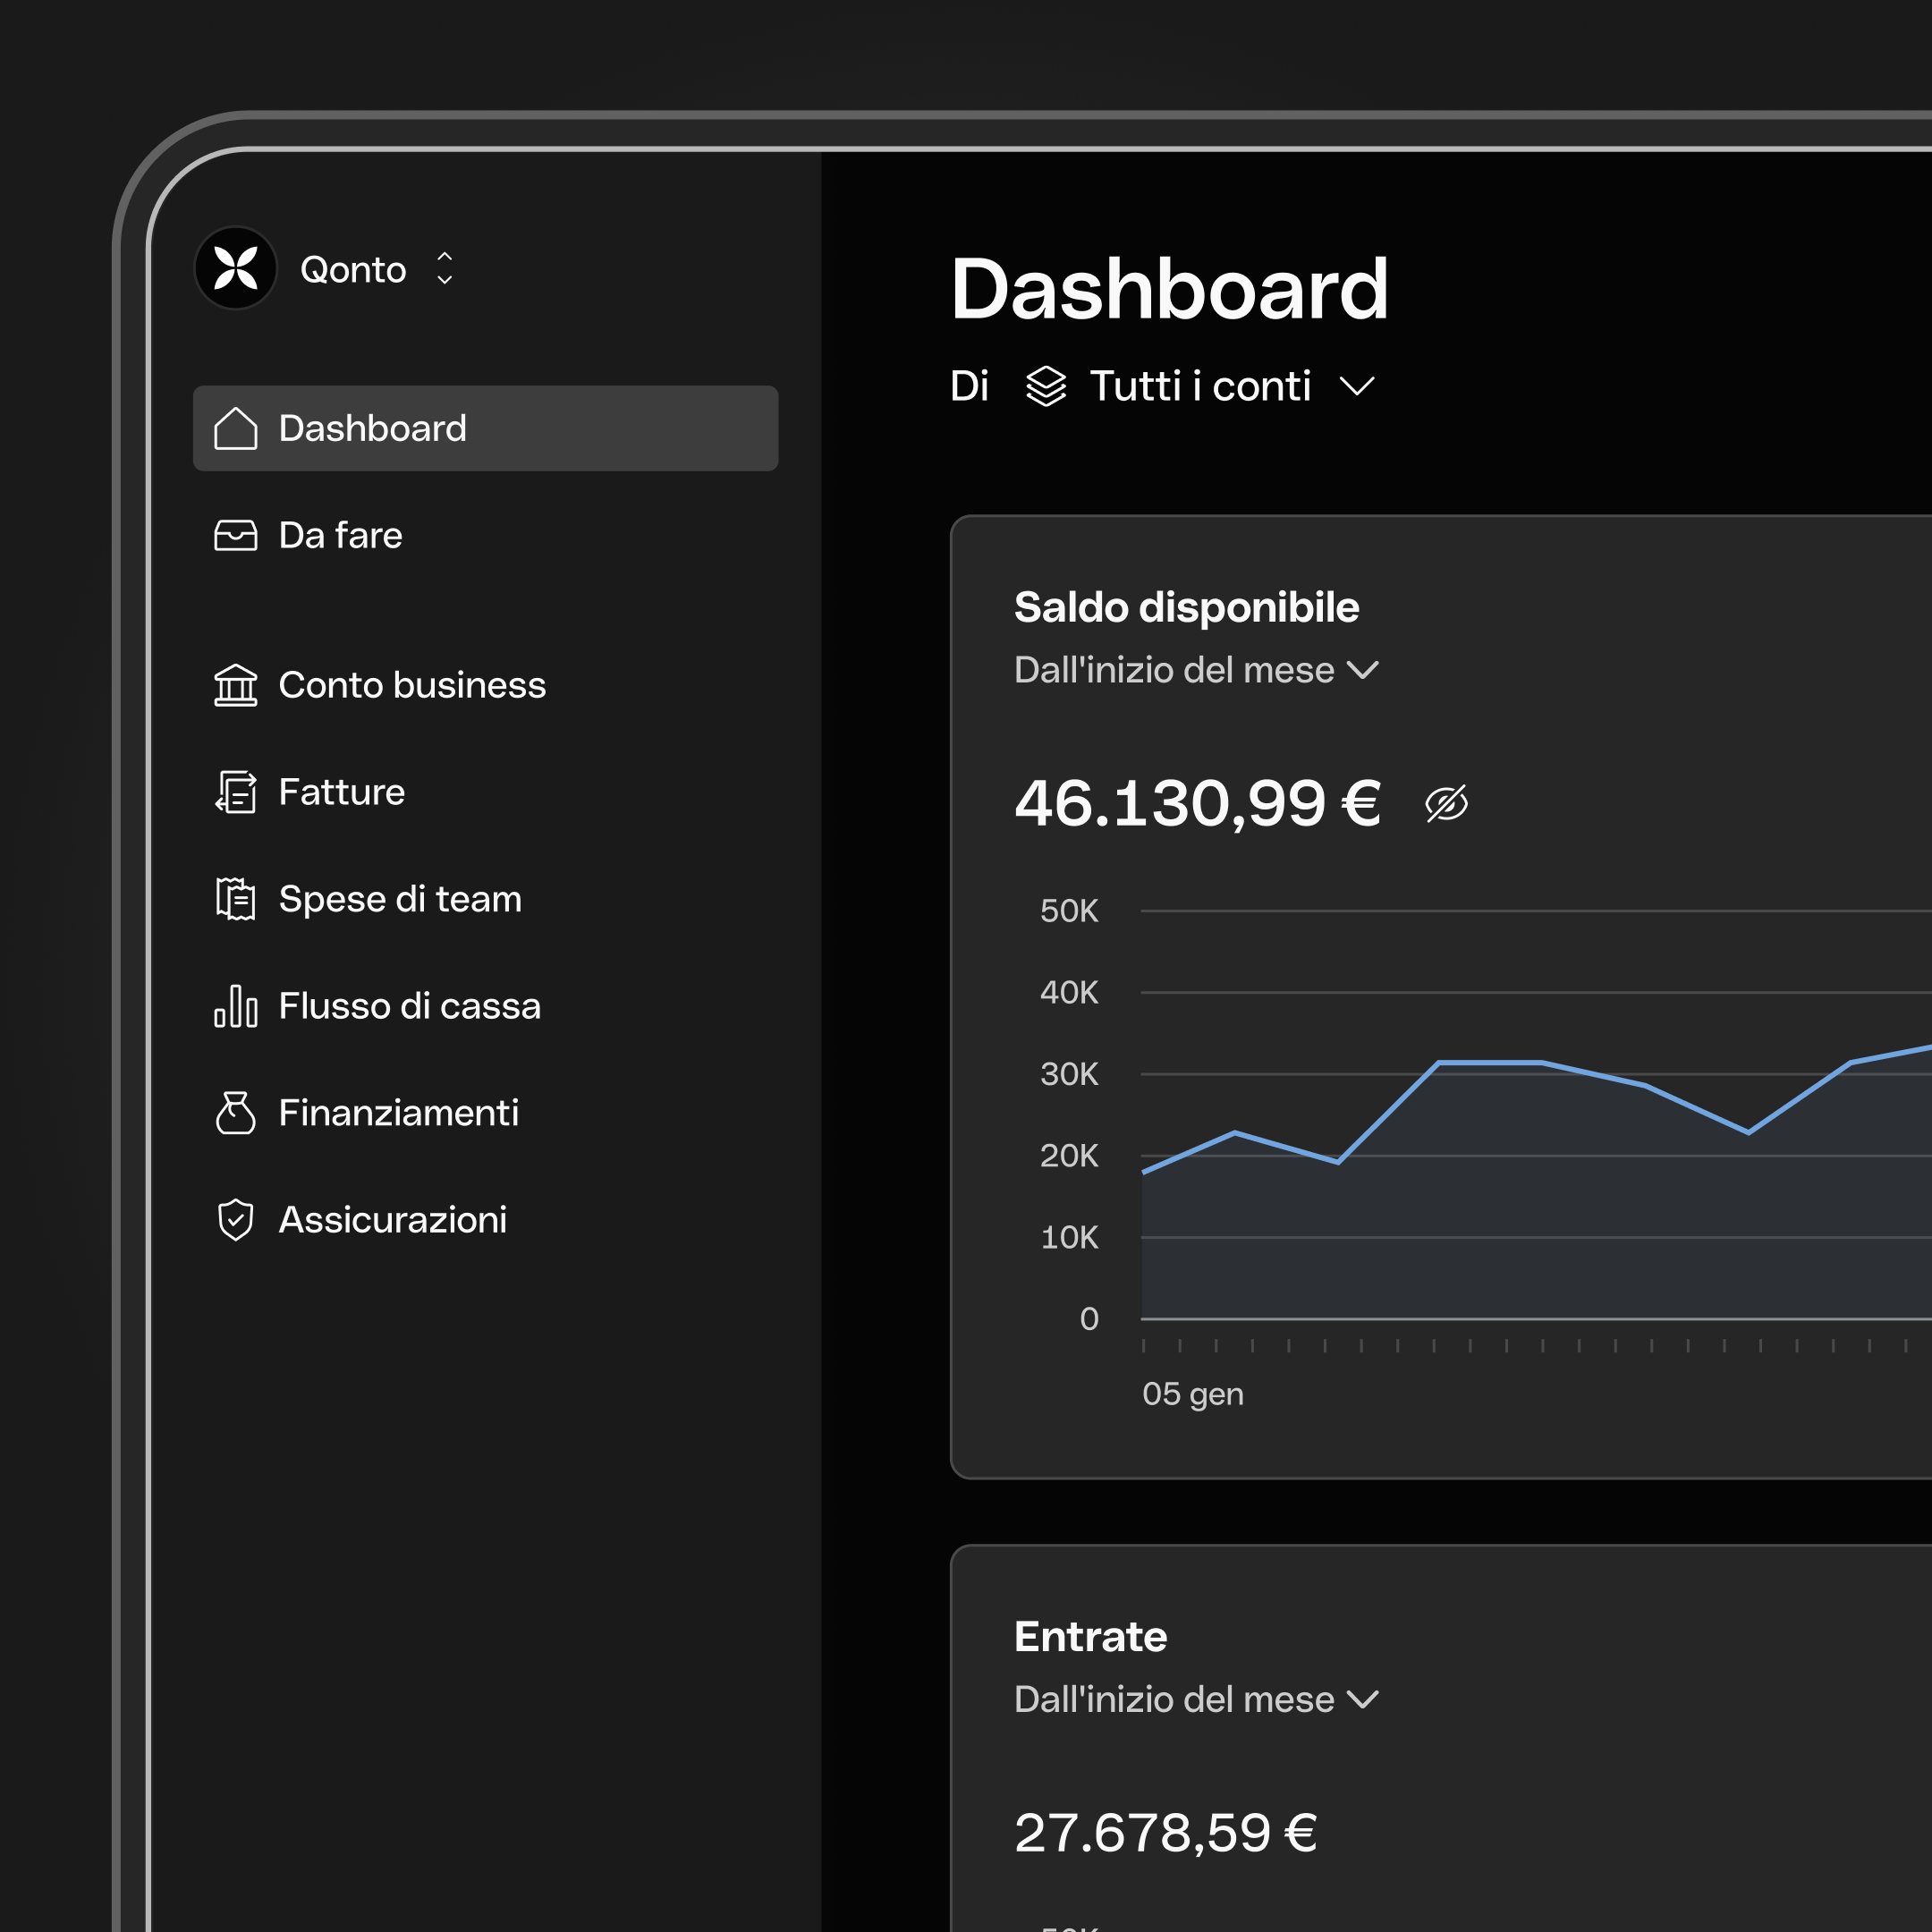Hide the balance with eye icon
This screenshot has height=1932, width=1932.
tap(1446, 803)
